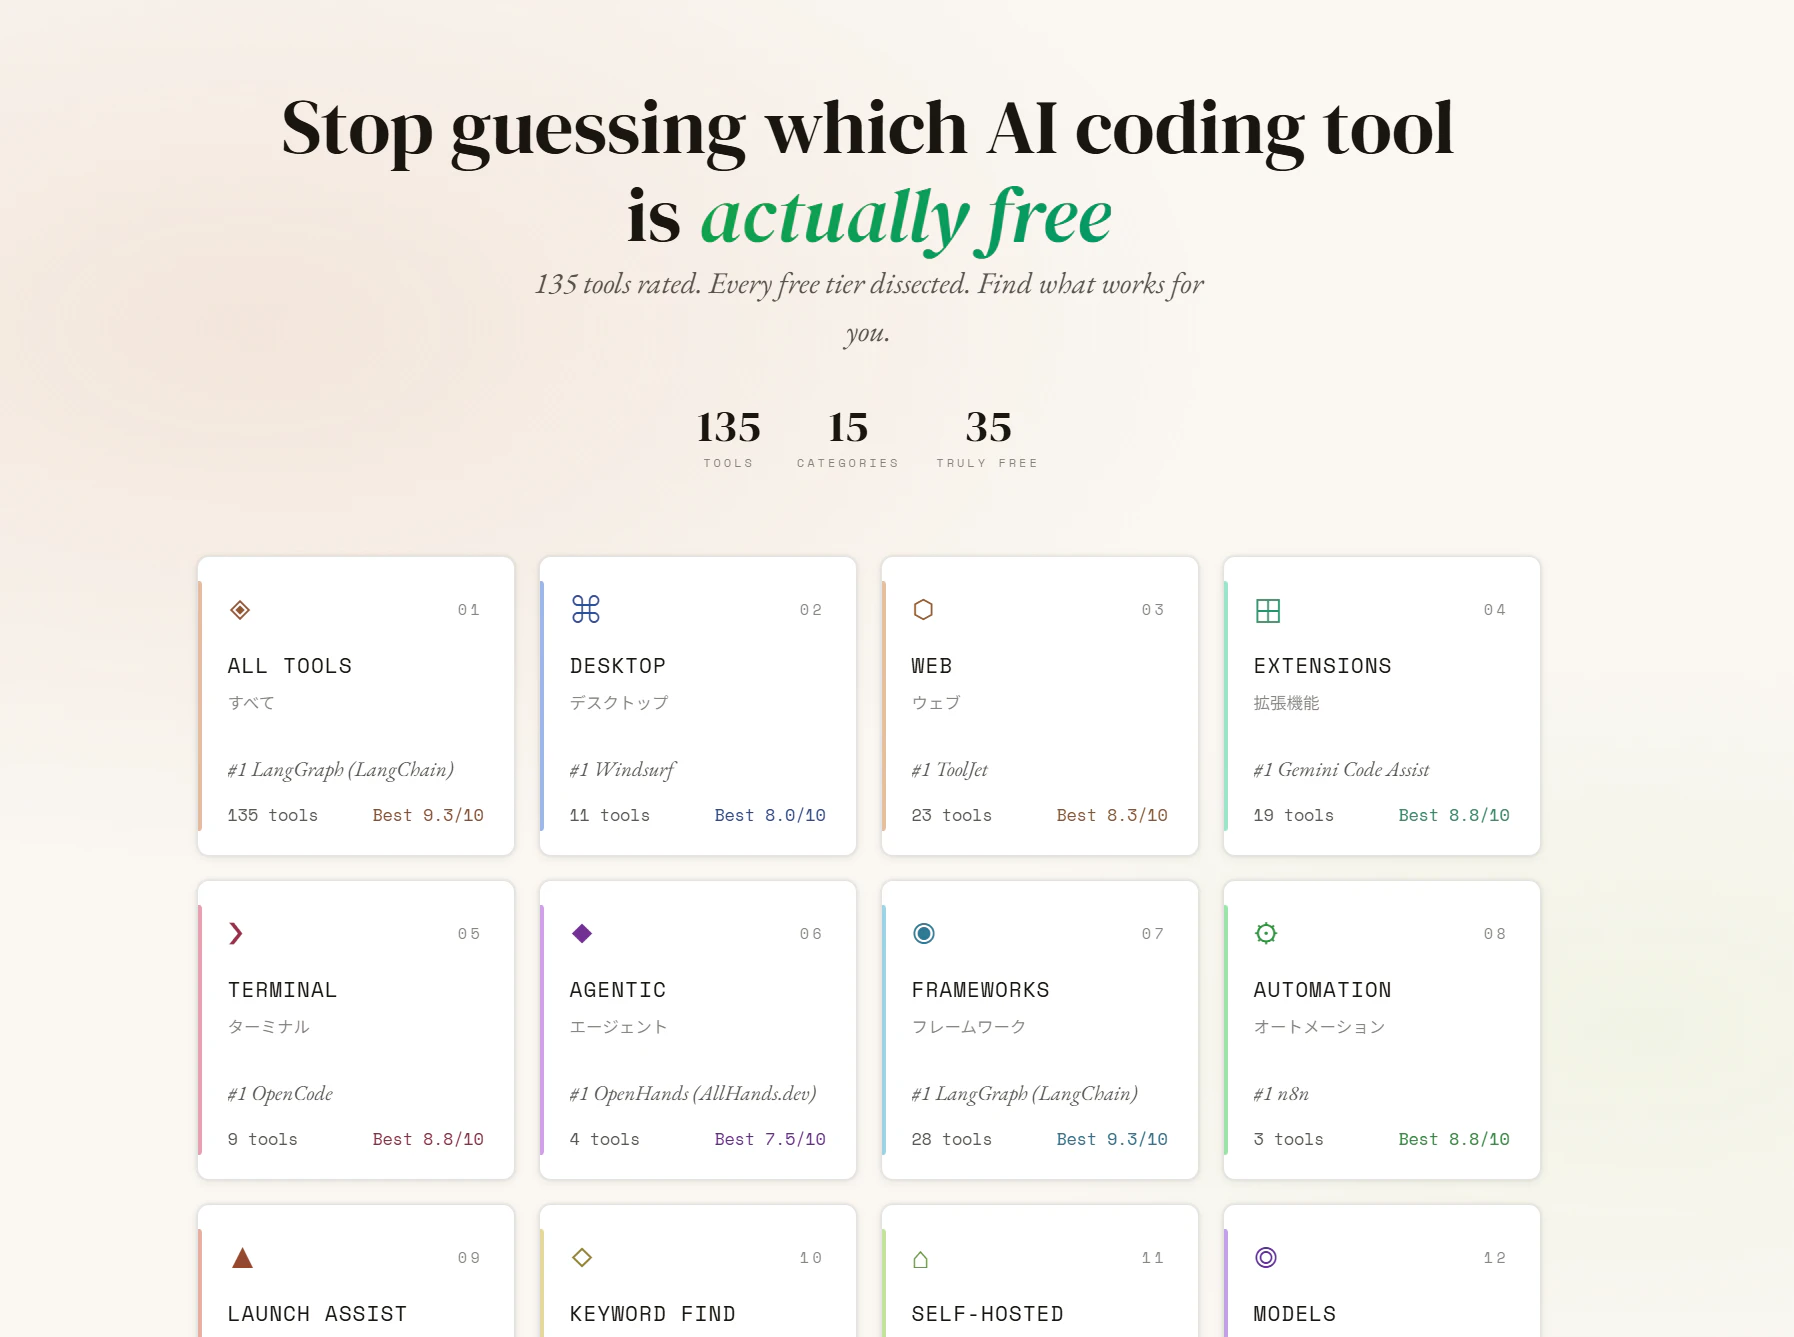Click card number "12" on Models
1794x1337 pixels.
click(x=1495, y=1258)
